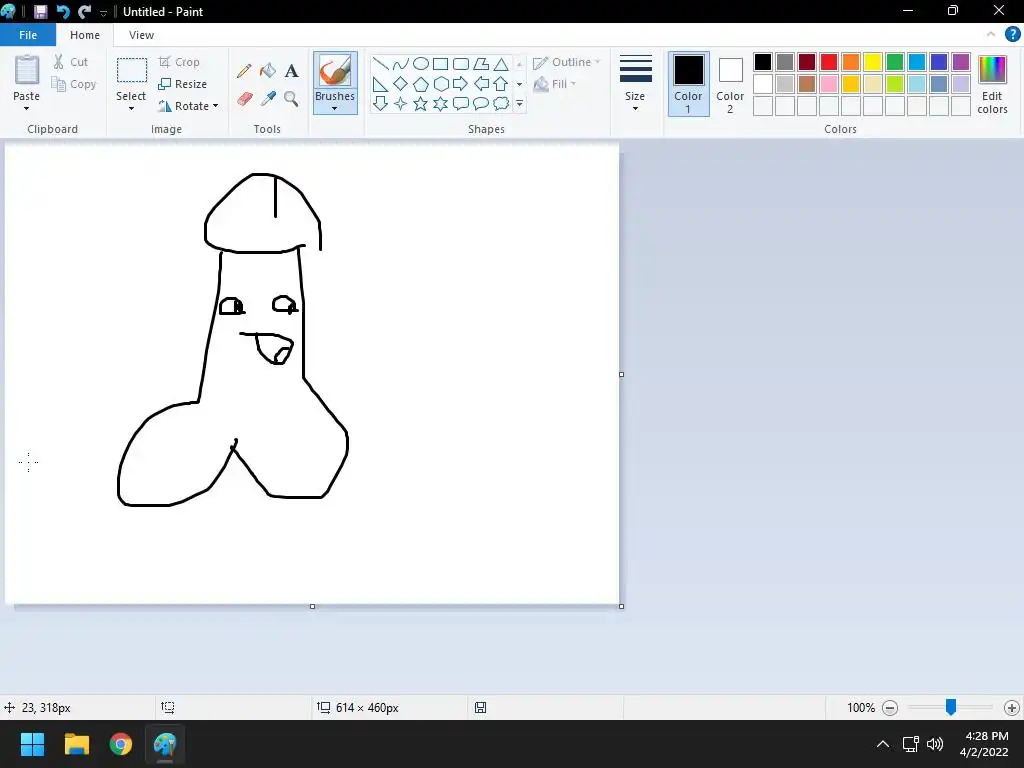The height and width of the screenshot is (768, 1024).
Task: Click the Resize button
Action: (183, 84)
